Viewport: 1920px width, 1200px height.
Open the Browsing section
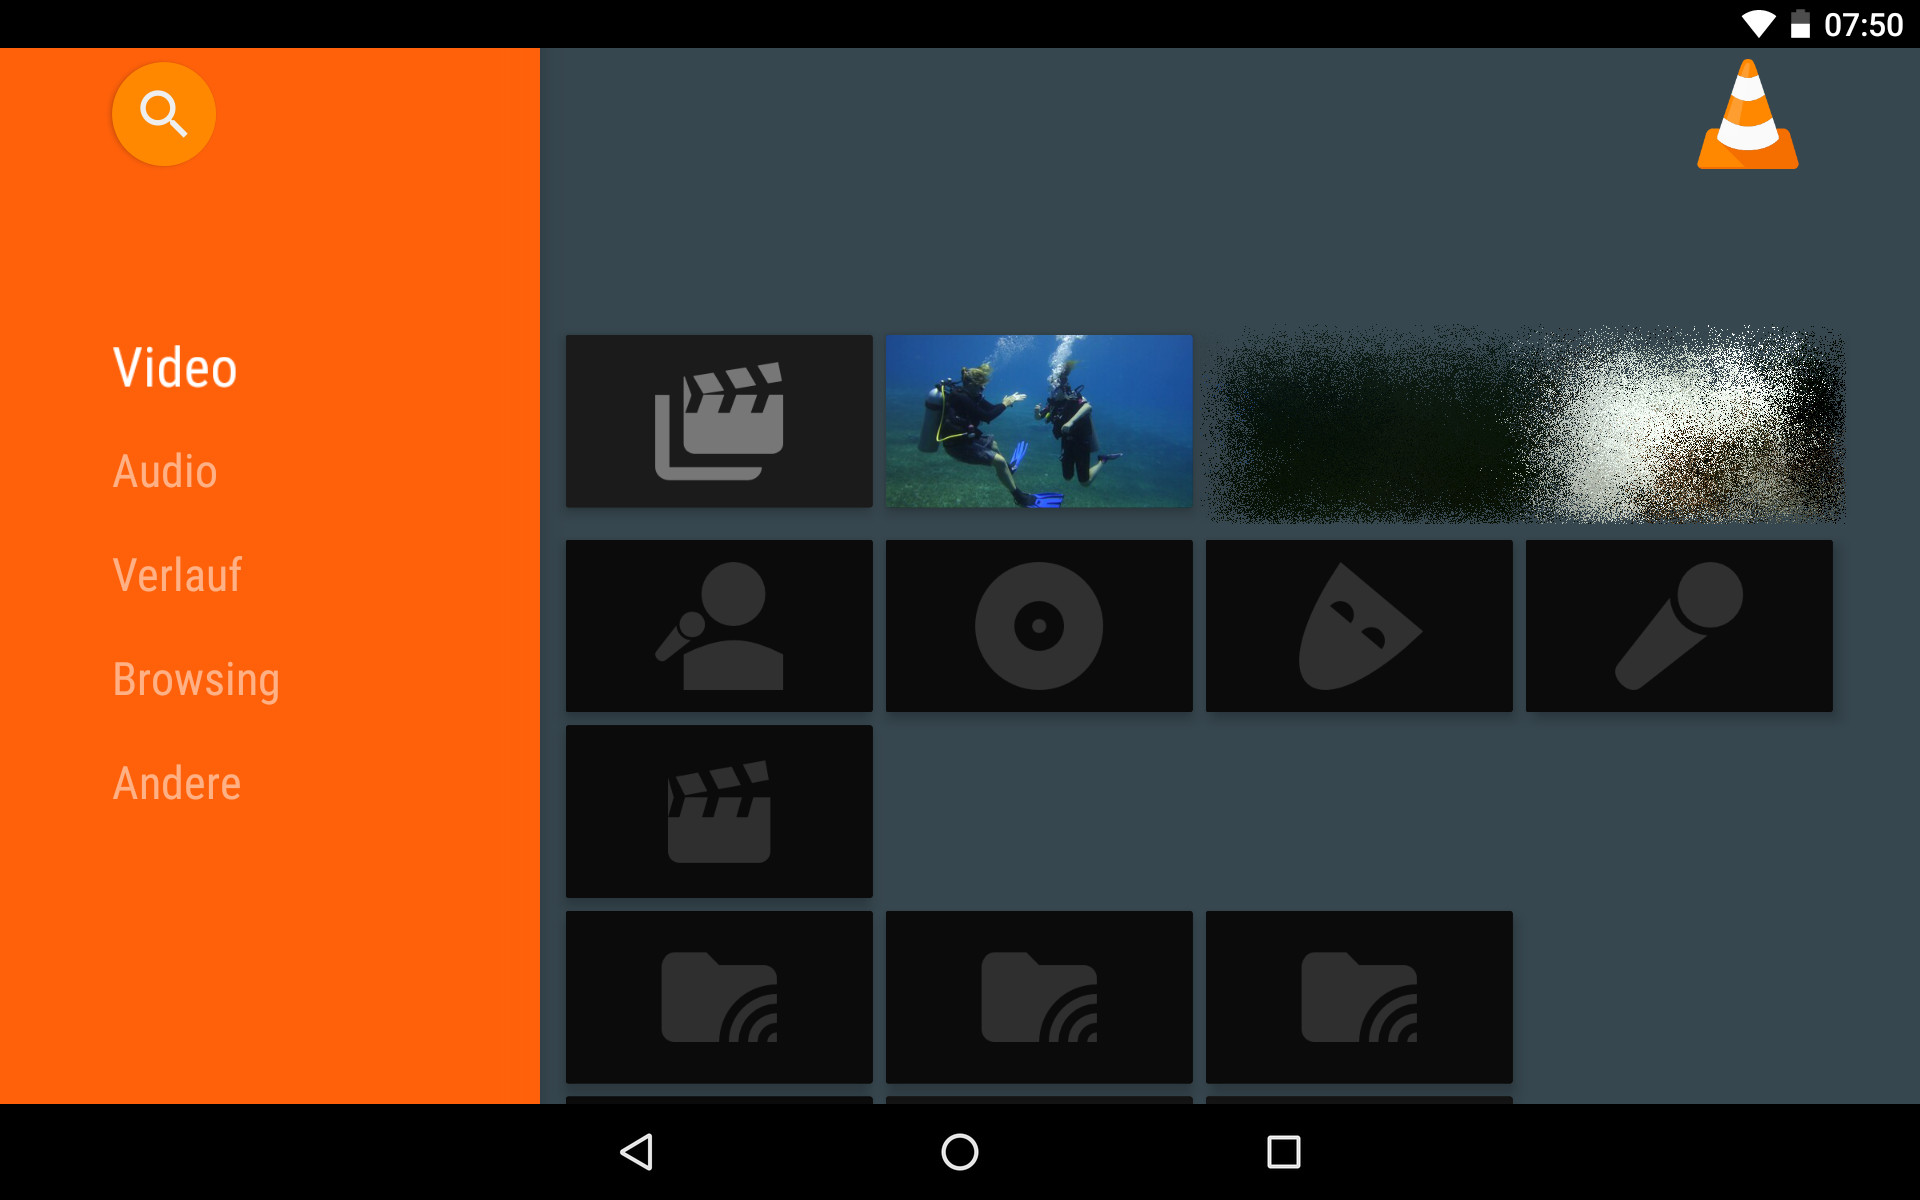tap(196, 680)
